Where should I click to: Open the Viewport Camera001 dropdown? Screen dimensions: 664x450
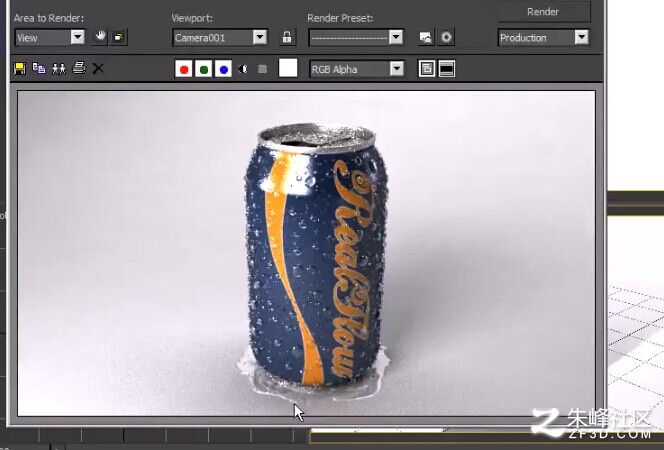tap(220, 37)
